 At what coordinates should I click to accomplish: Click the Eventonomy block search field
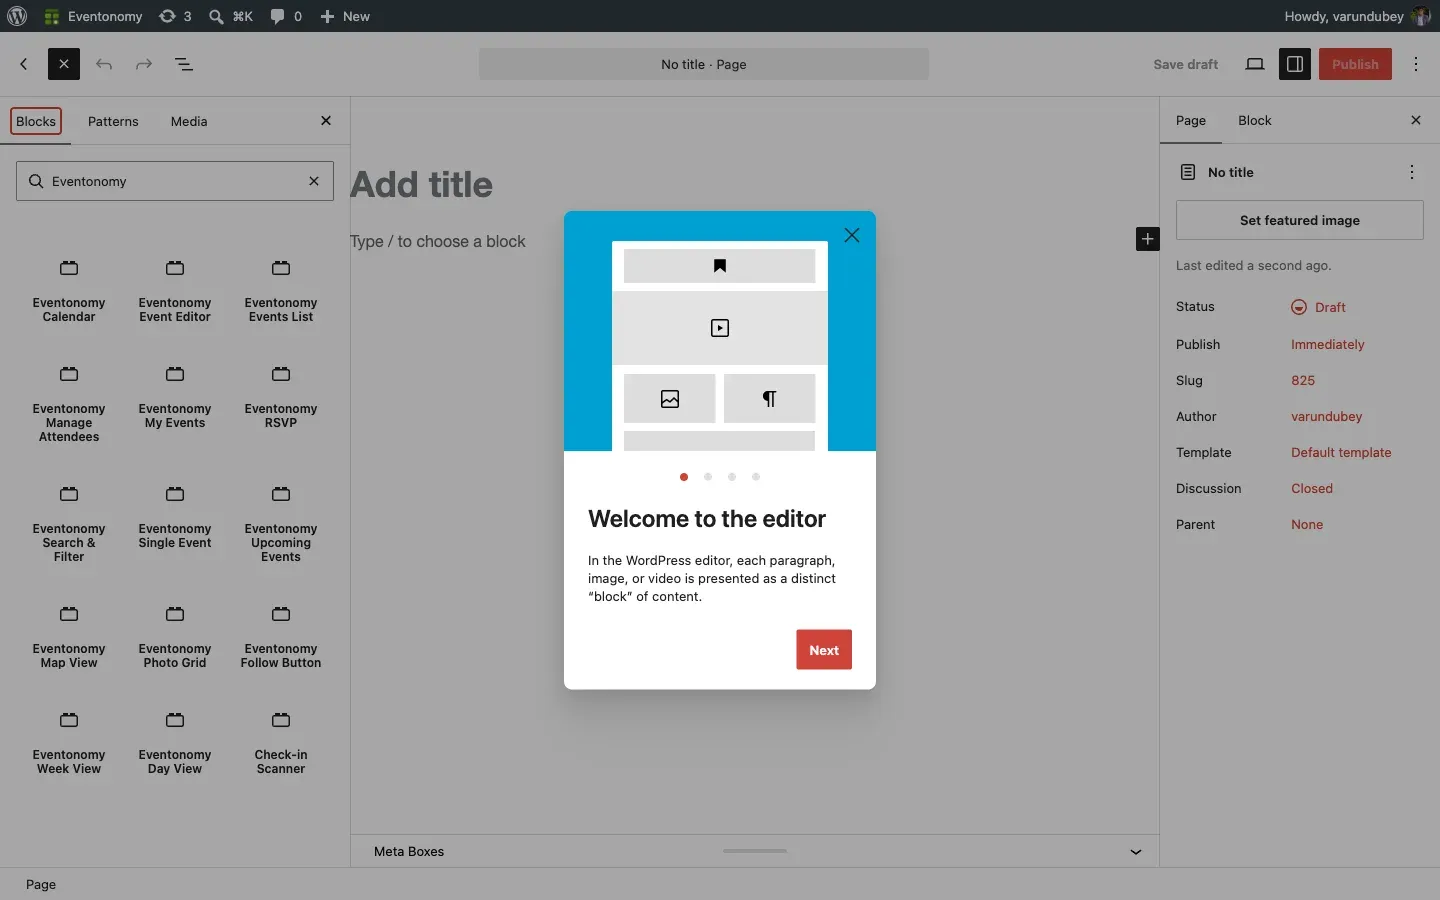click(175, 181)
